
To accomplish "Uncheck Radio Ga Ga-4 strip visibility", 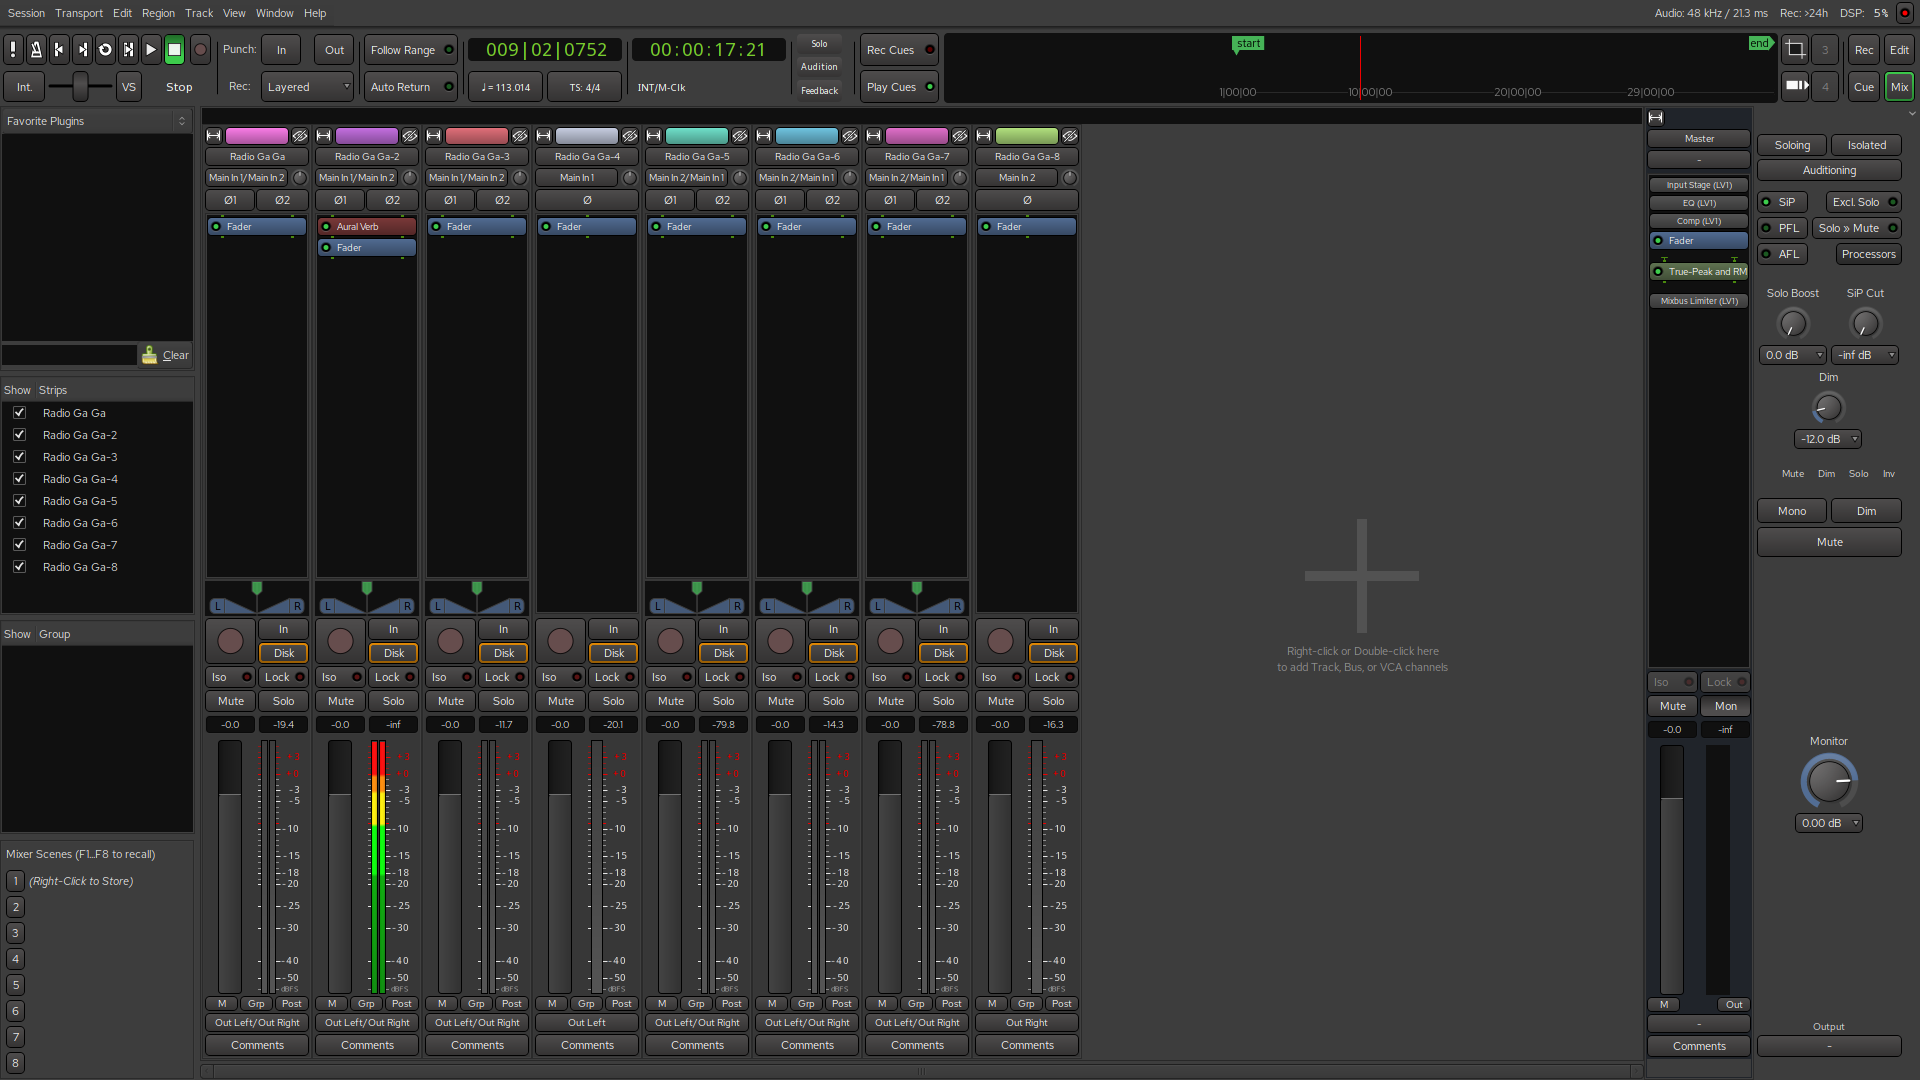I will 19,479.
